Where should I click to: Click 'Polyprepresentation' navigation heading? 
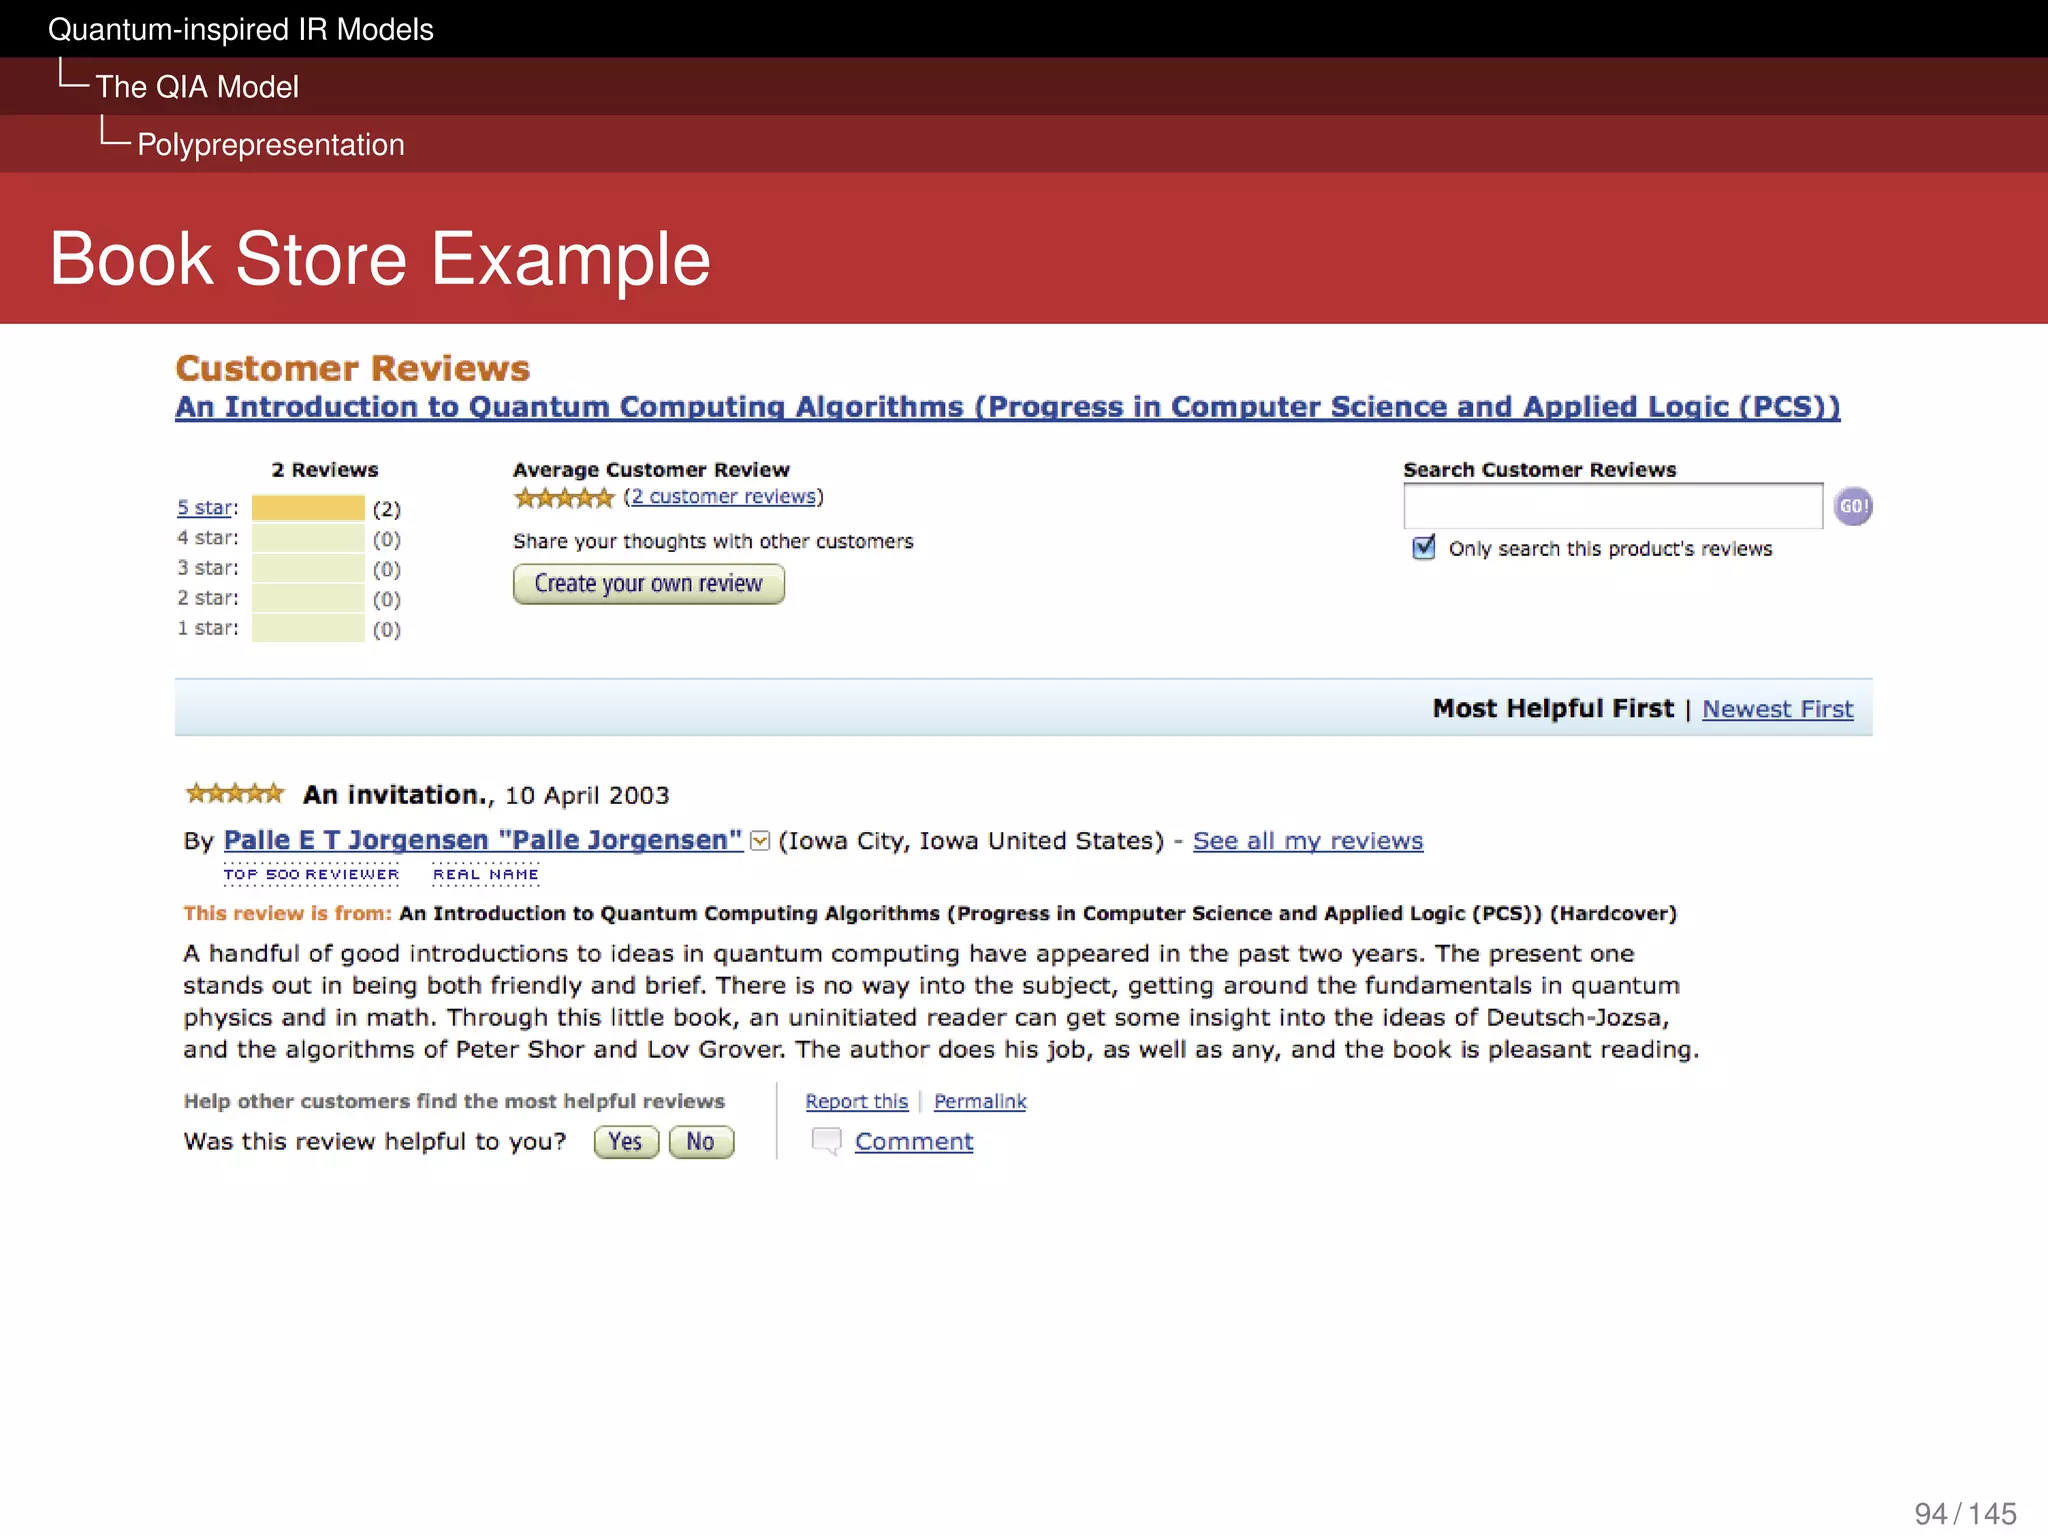(x=271, y=145)
